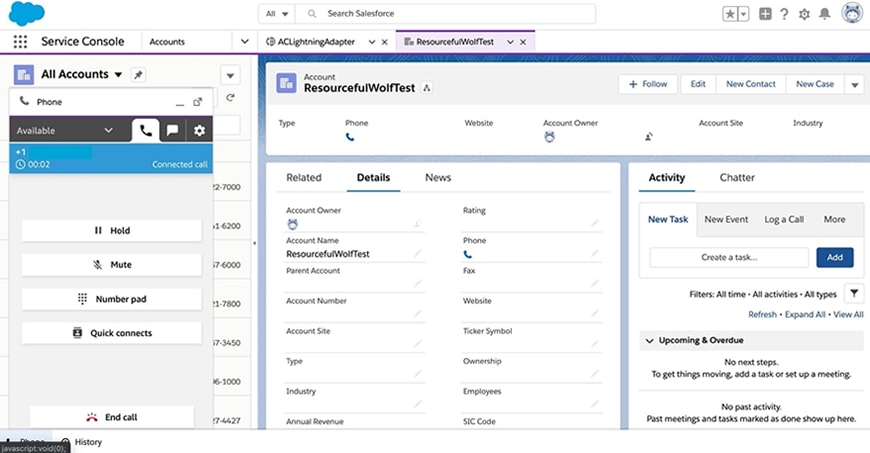
Task: Open the Notifications bell icon
Action: point(825,14)
